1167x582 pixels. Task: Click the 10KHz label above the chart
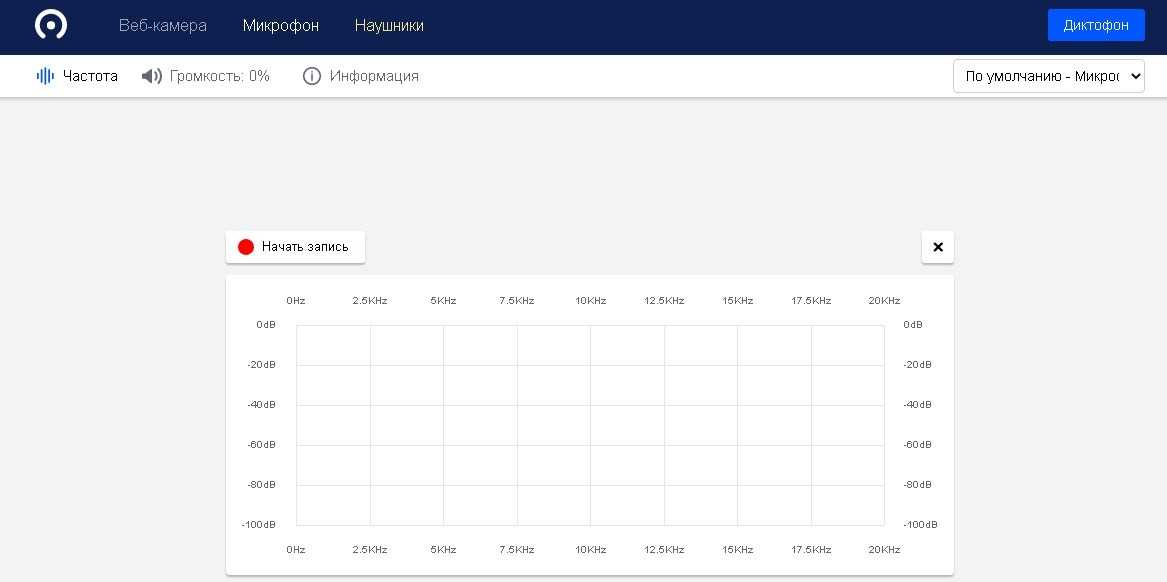(x=590, y=301)
